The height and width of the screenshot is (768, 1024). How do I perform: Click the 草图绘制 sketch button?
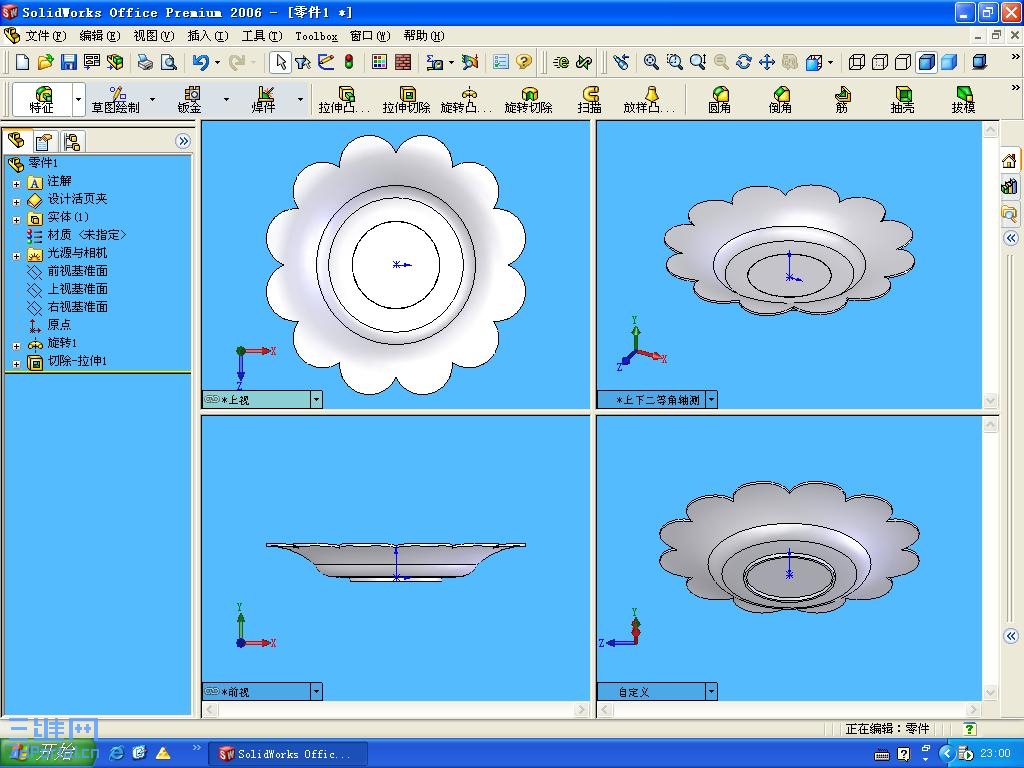pyautogui.click(x=116, y=99)
